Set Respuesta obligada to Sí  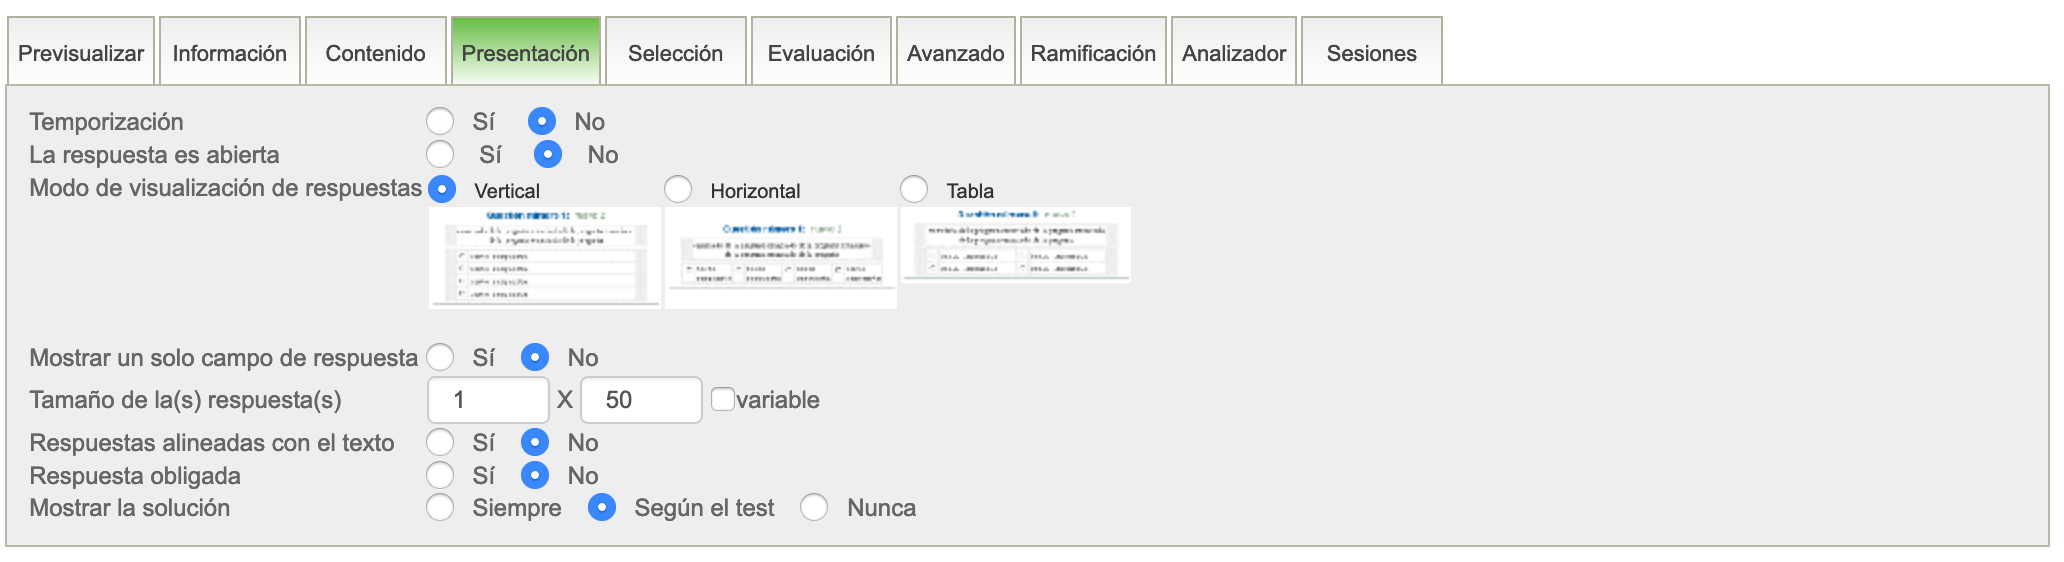pos(440,475)
